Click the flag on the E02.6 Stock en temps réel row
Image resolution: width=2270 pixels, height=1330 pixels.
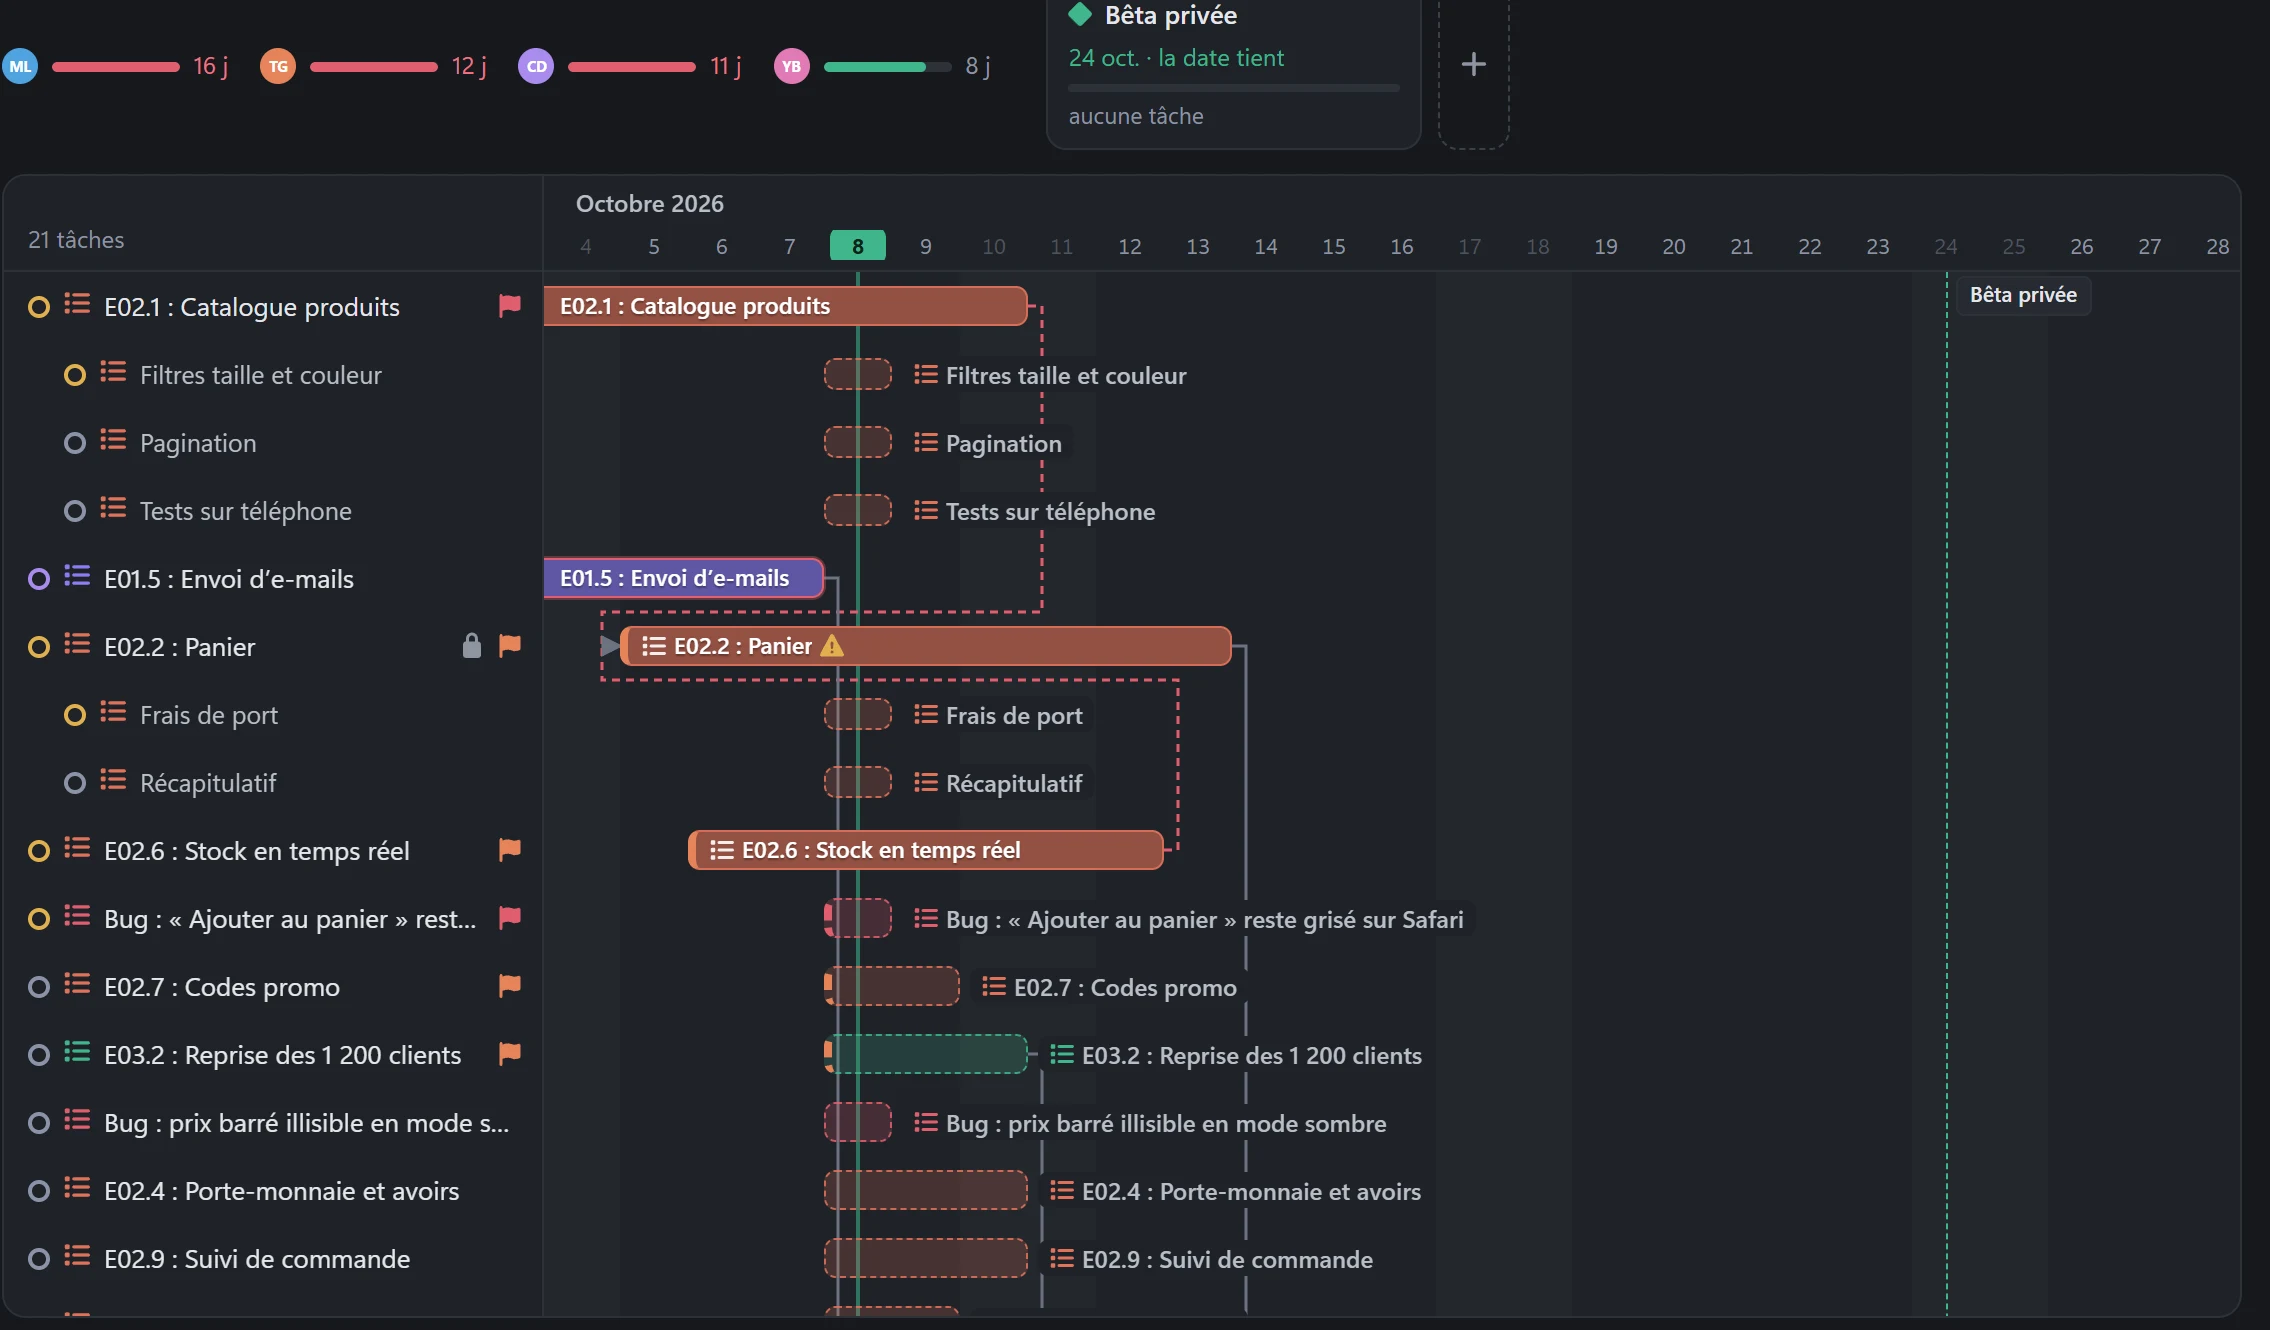point(510,850)
